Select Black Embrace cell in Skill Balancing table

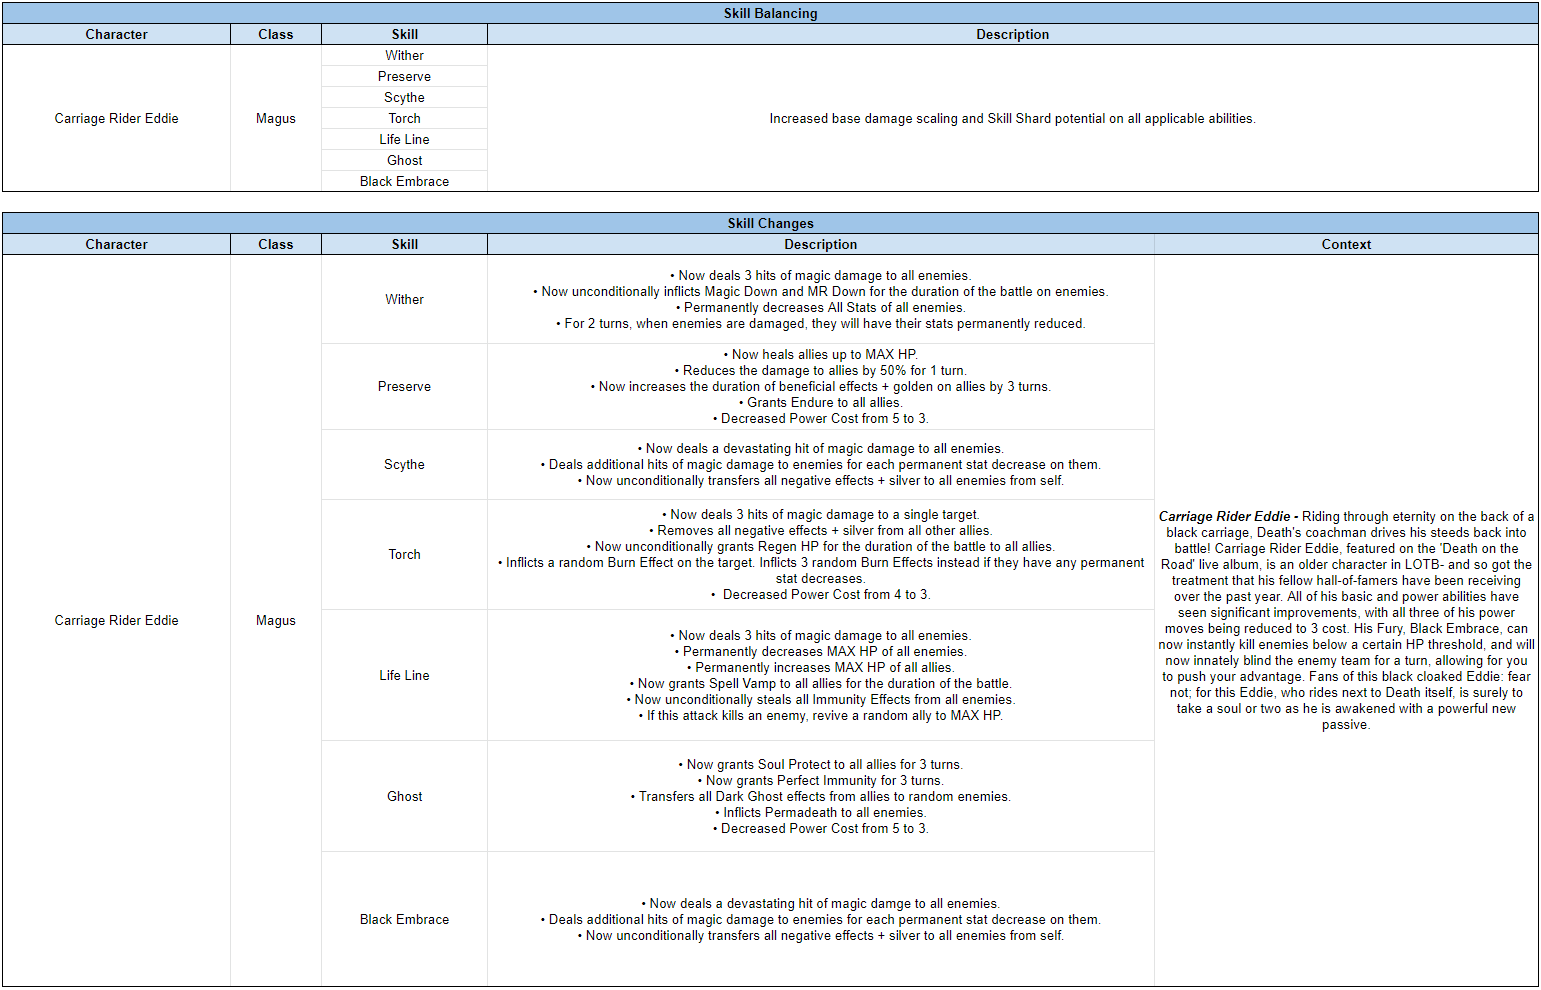click(404, 181)
